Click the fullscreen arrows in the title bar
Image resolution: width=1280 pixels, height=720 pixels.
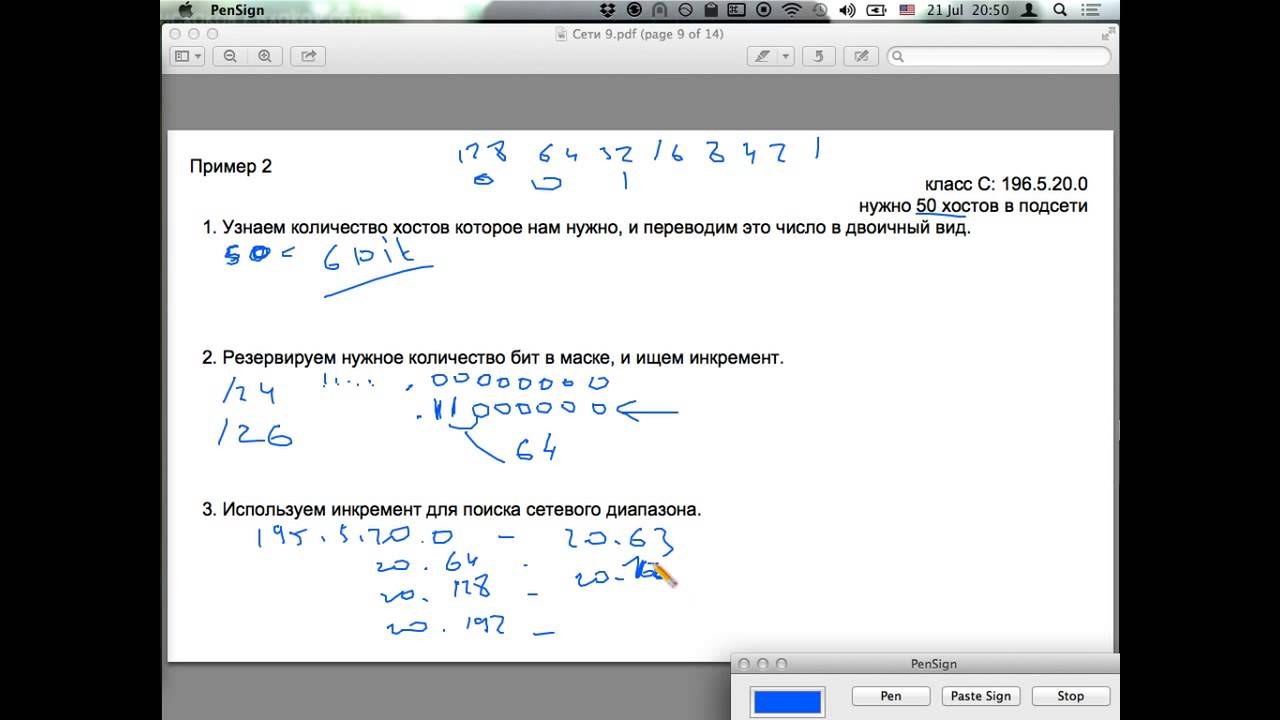[1107, 34]
